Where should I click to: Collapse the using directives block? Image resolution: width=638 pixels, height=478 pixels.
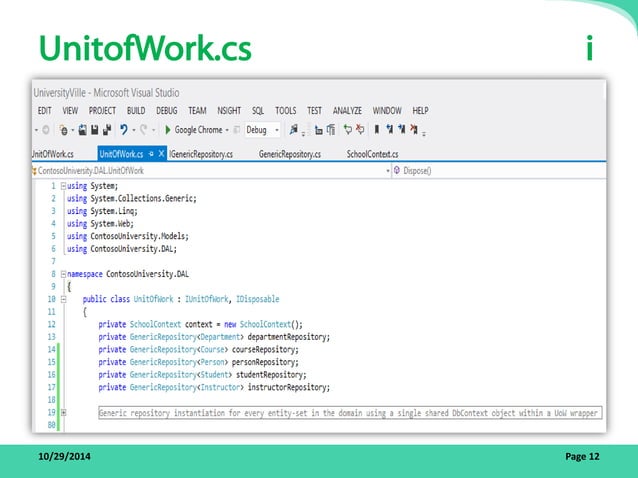point(63,186)
